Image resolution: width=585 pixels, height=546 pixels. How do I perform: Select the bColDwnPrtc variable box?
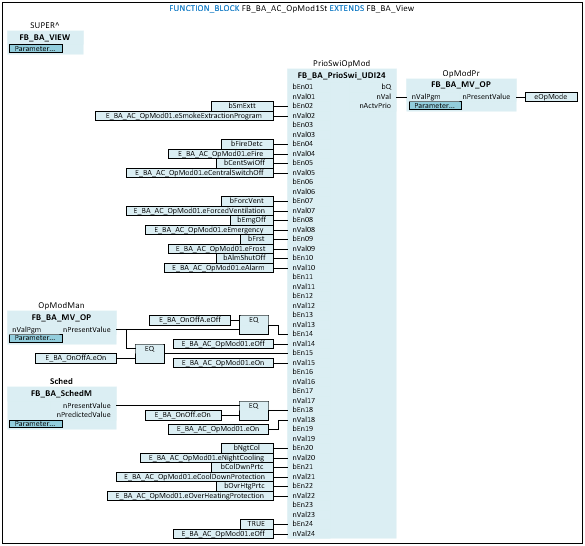[243, 467]
